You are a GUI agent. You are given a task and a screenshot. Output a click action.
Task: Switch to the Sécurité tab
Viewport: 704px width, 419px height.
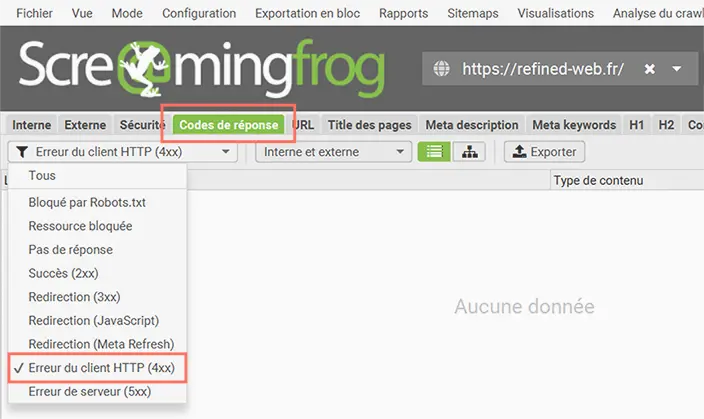coord(141,125)
